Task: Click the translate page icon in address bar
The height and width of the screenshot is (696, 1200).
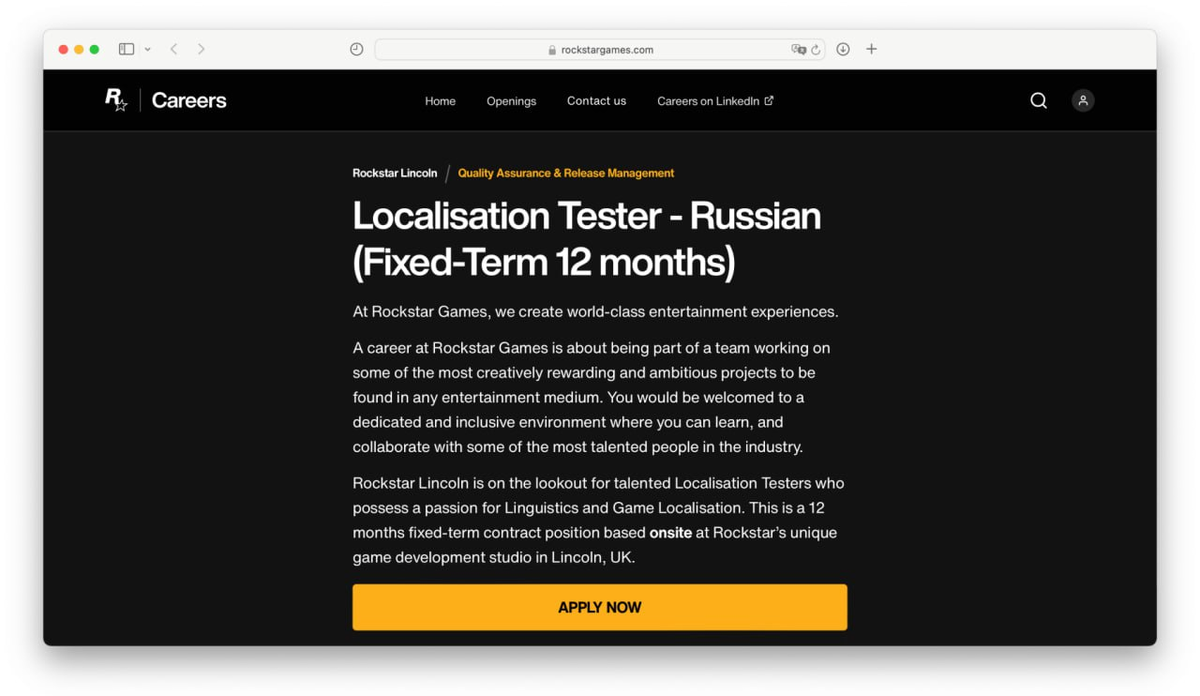Action: pos(798,49)
